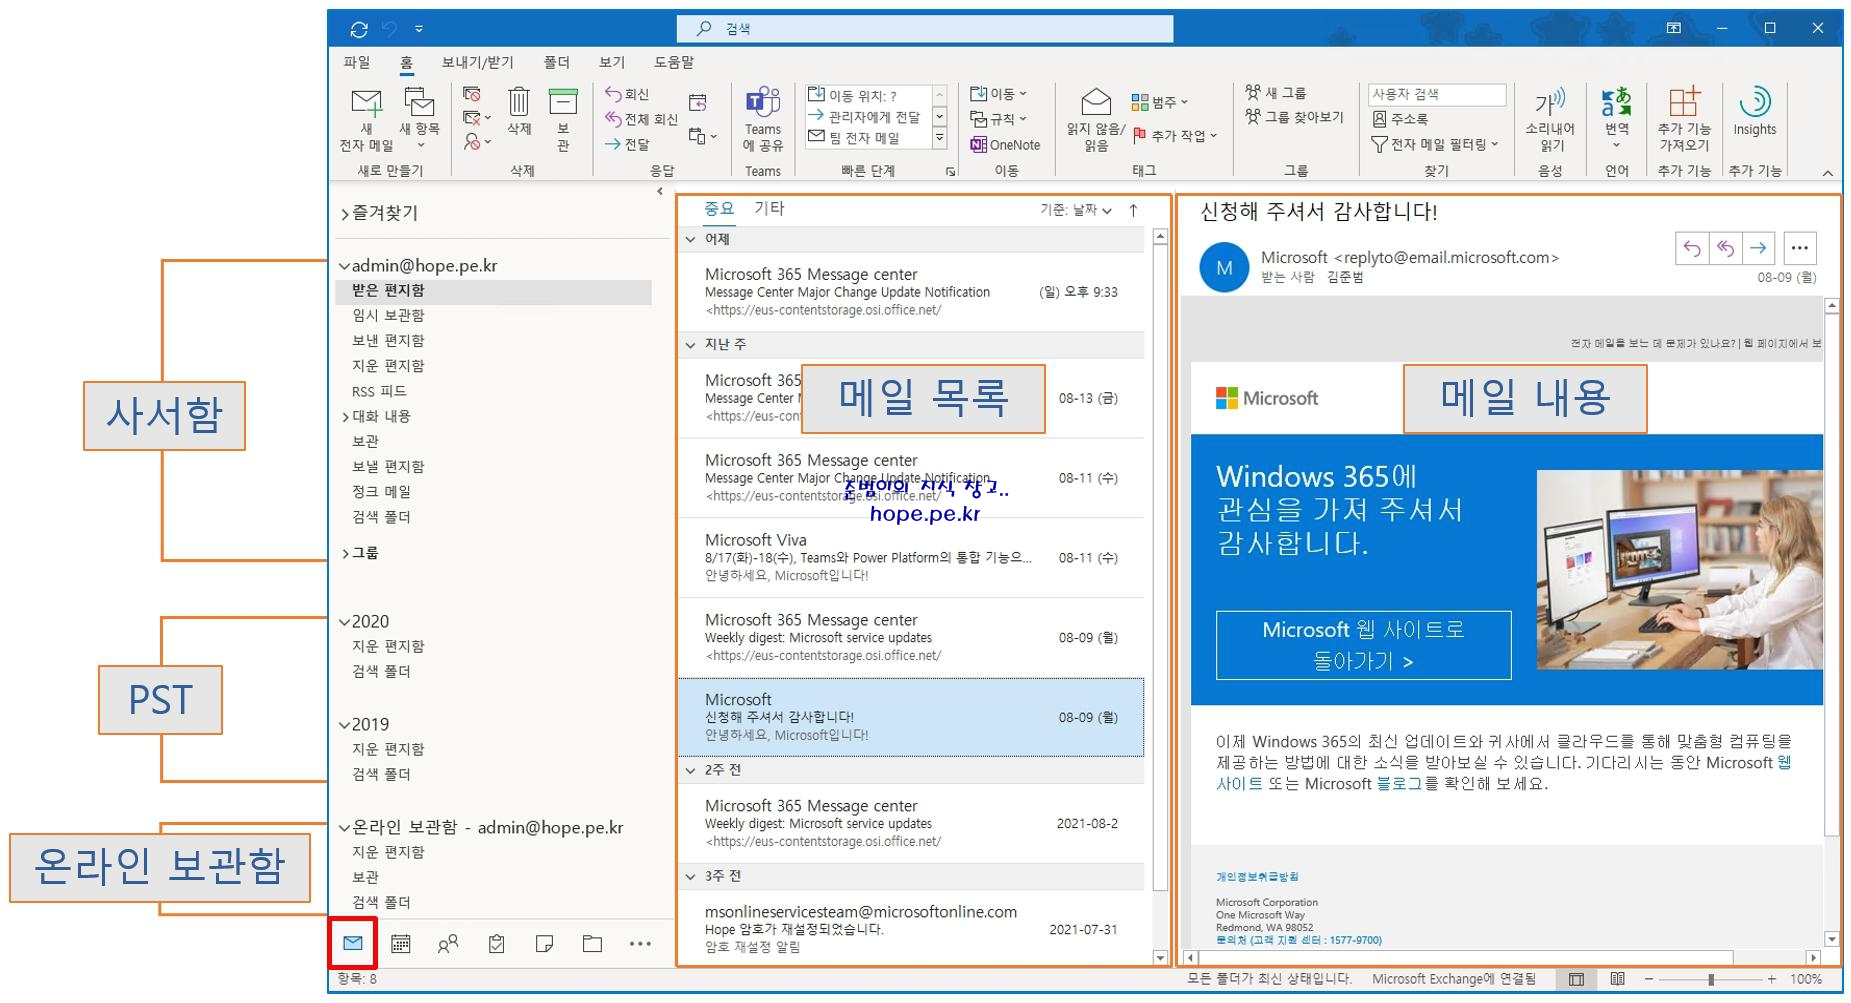The height and width of the screenshot is (1003, 1851).
Task: Open the 번역 translate button
Action: [x=1616, y=118]
